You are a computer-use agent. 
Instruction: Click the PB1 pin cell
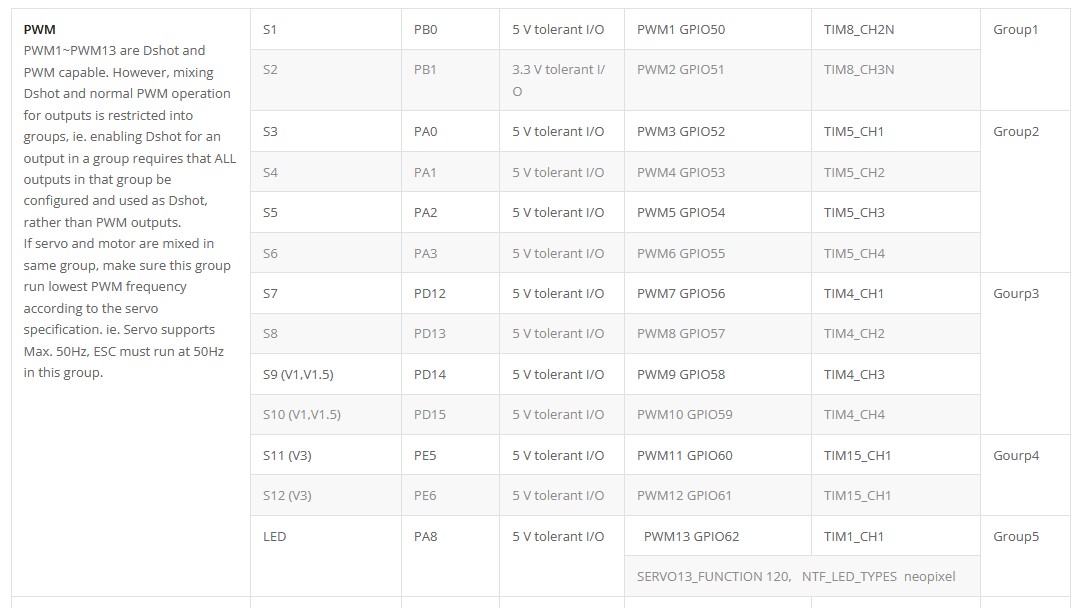450,80
